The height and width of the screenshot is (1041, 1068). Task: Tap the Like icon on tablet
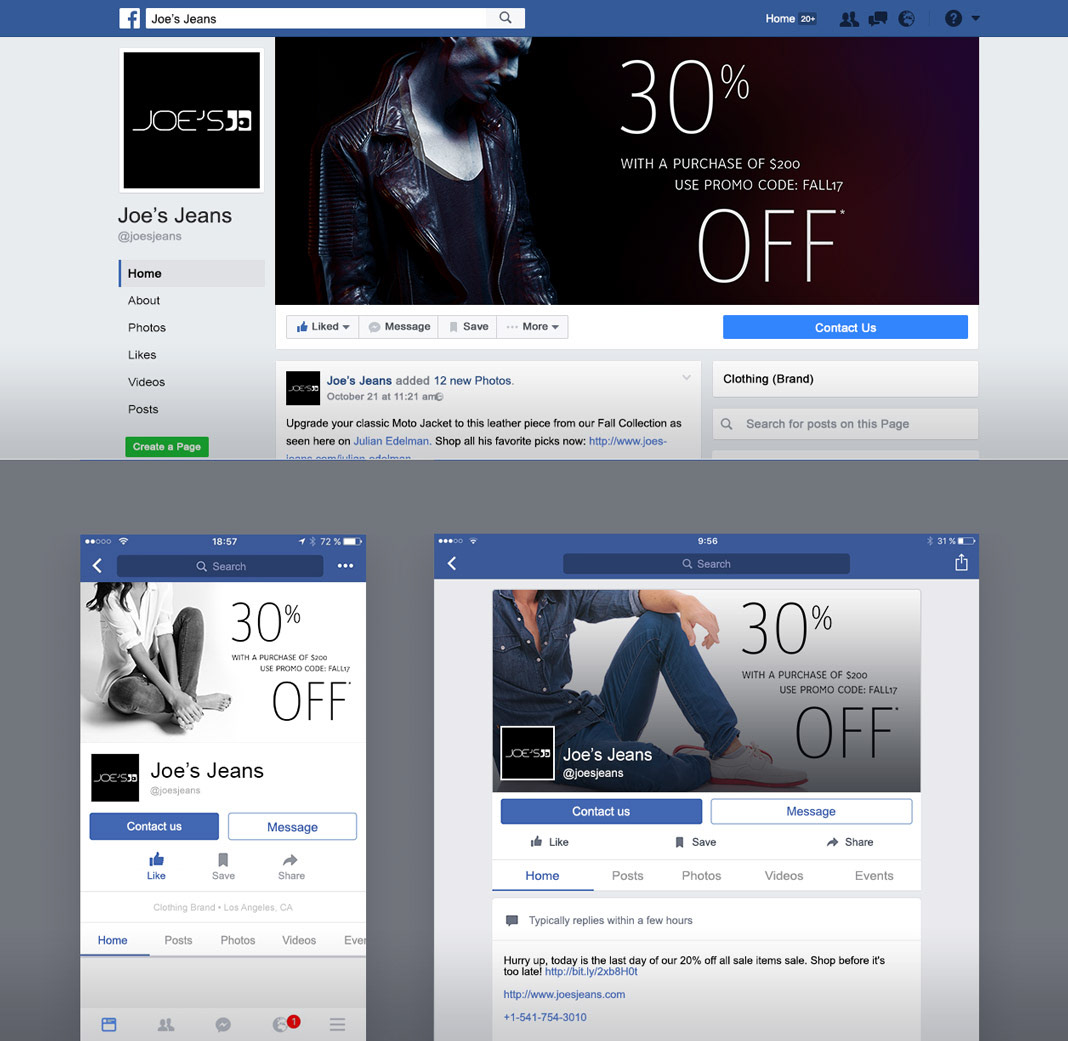pyautogui.click(x=537, y=842)
